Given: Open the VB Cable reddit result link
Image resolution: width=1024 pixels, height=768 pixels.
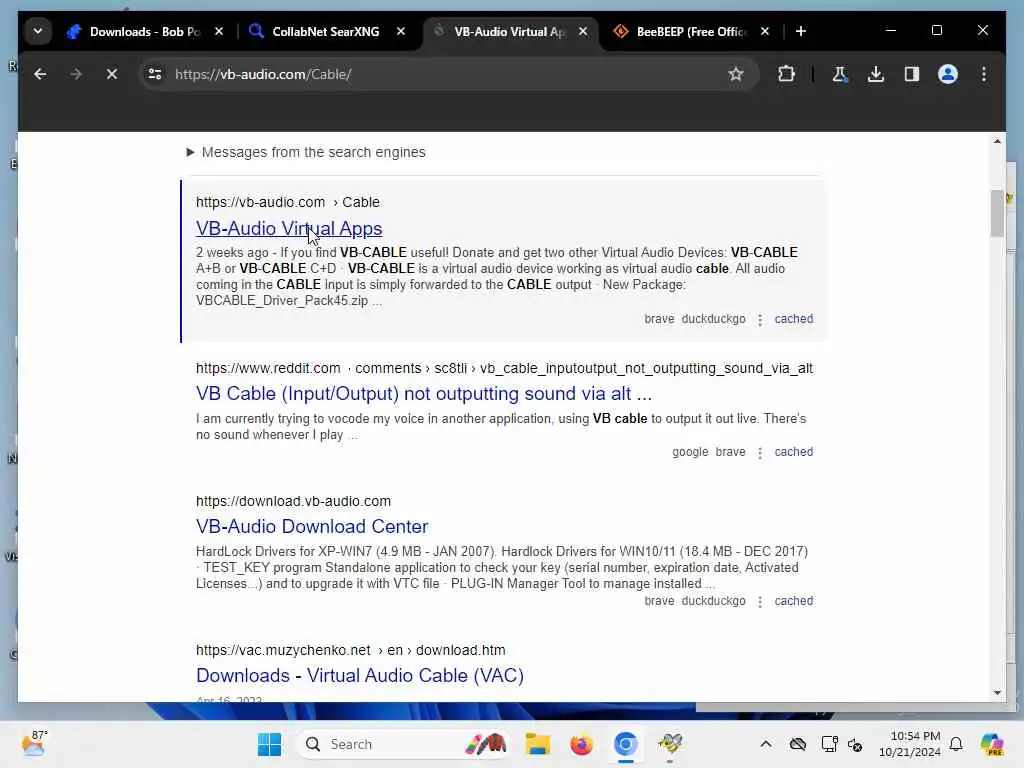Looking at the screenshot, I should (x=424, y=394).
